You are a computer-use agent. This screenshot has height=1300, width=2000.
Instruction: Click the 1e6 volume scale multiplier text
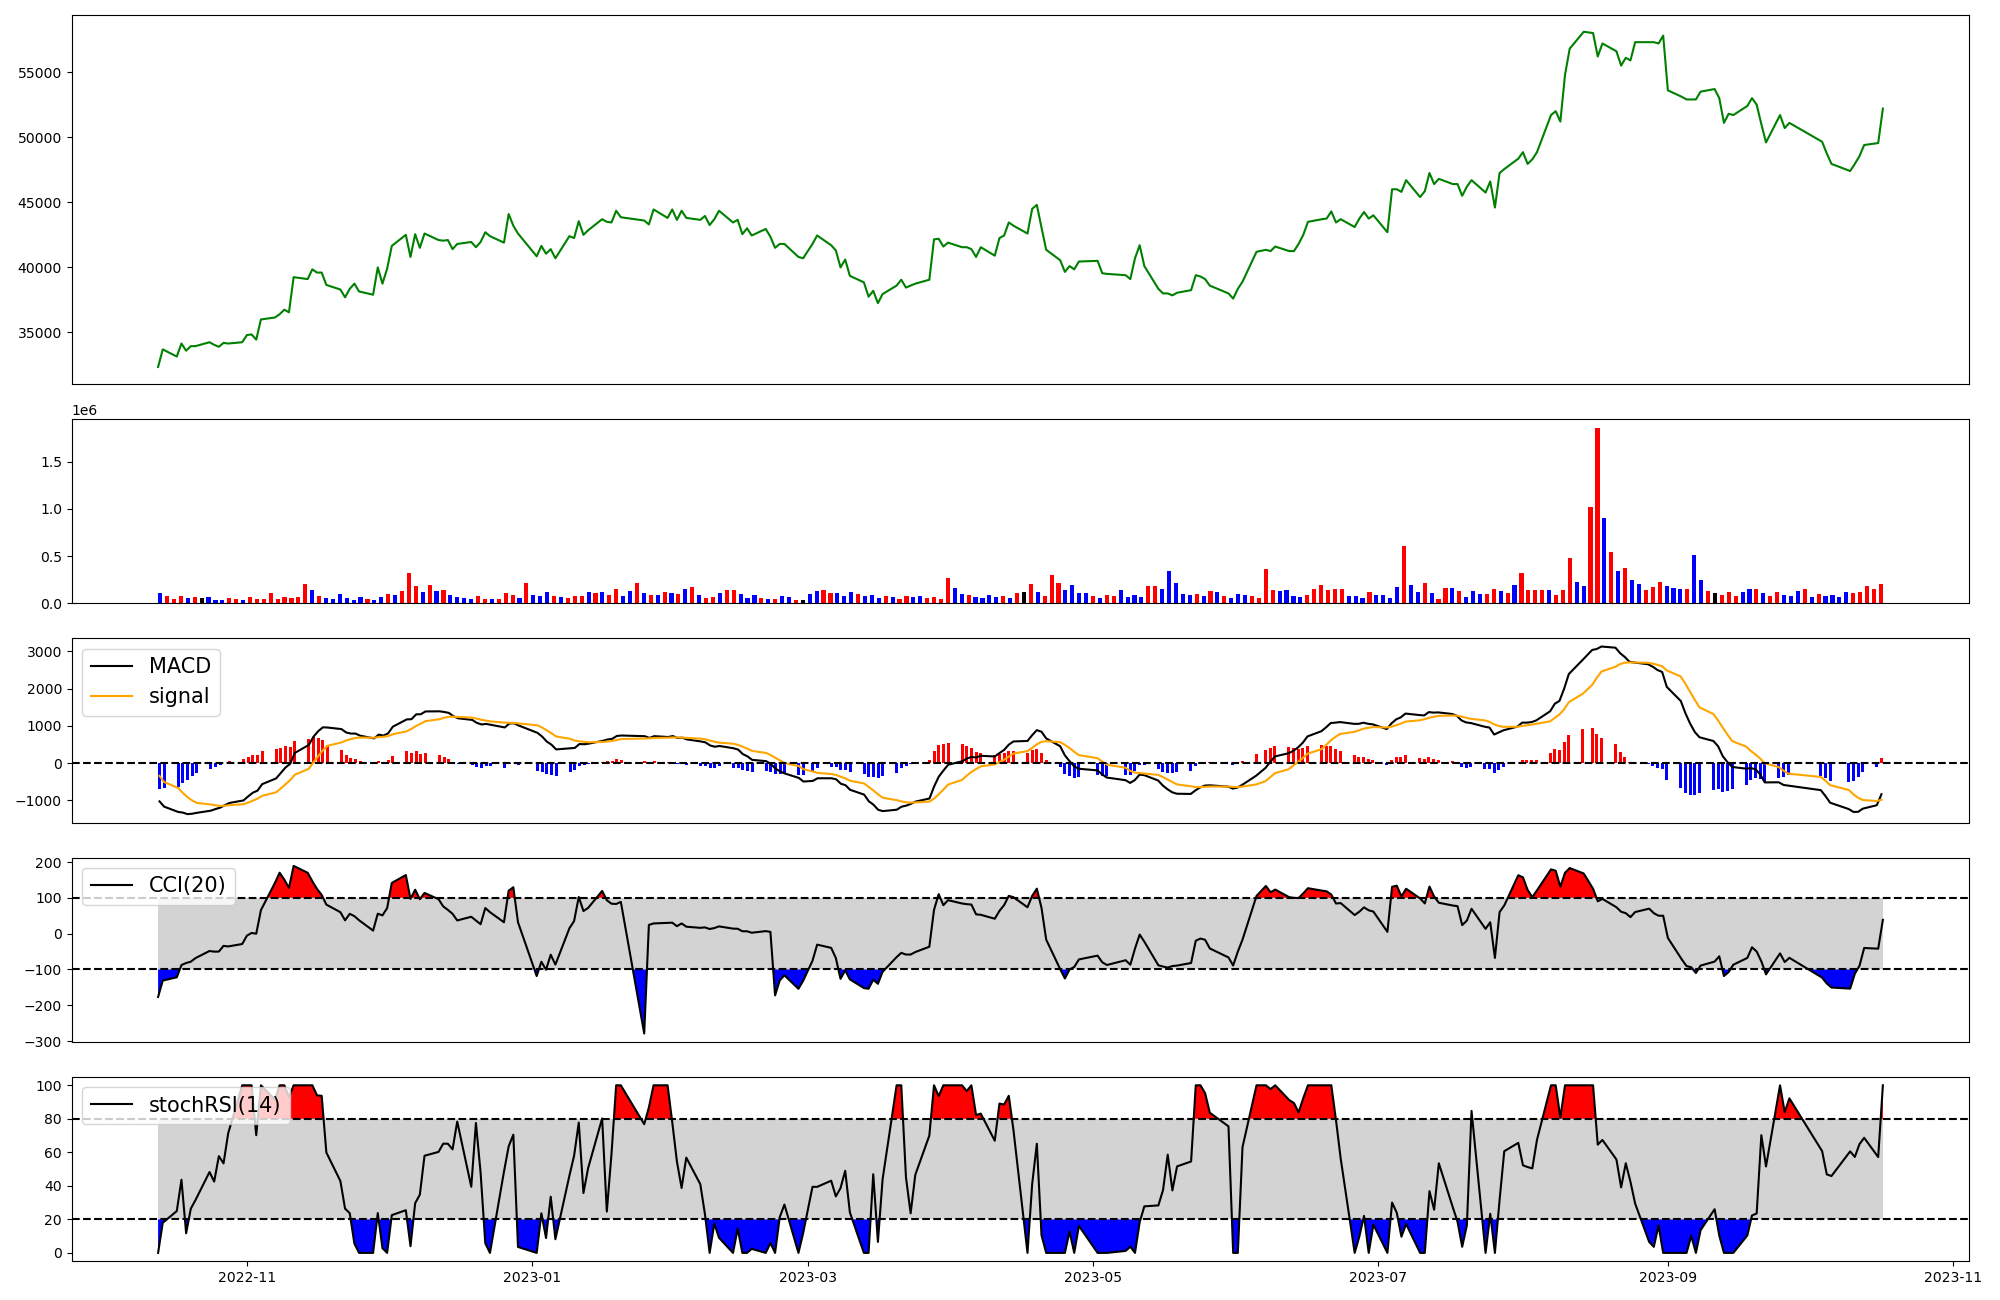tap(85, 410)
